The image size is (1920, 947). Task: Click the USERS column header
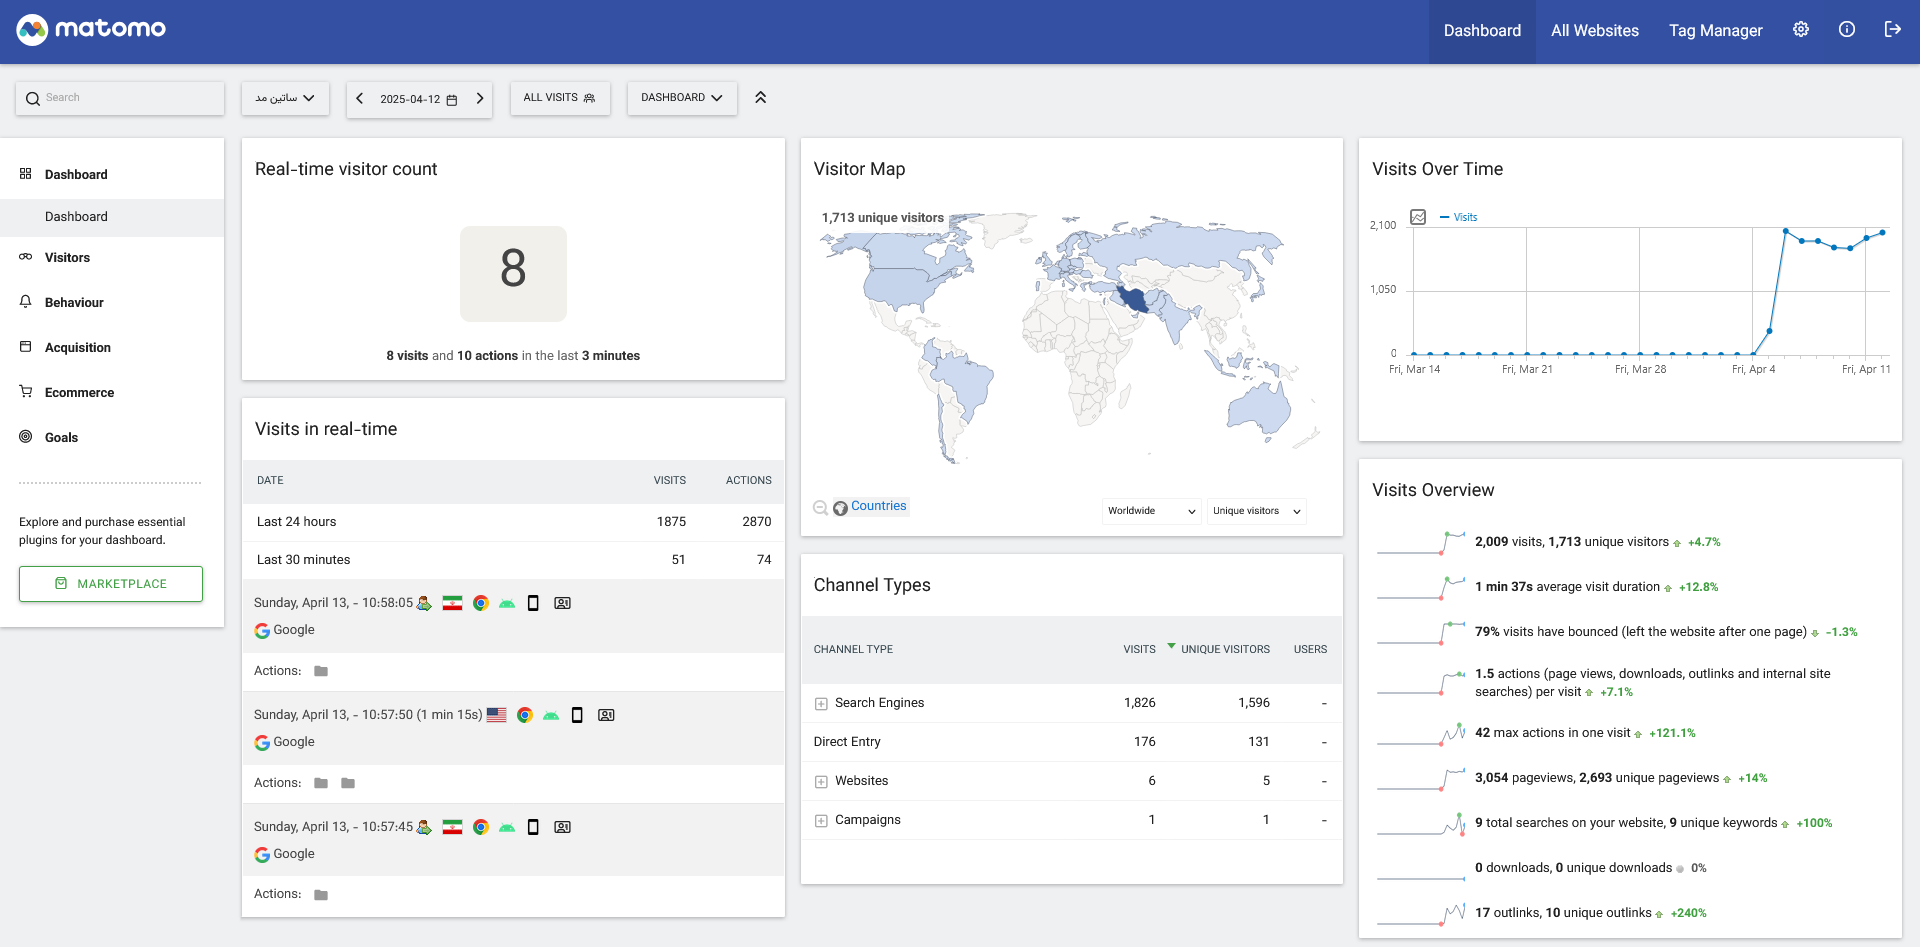(1310, 650)
